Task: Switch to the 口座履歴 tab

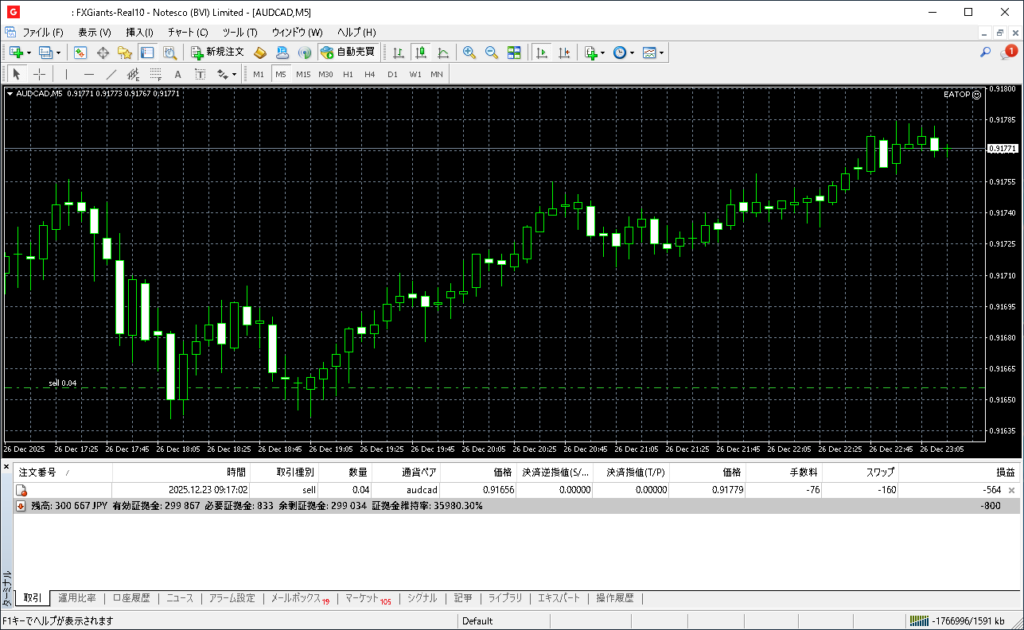Action: click(x=131, y=598)
